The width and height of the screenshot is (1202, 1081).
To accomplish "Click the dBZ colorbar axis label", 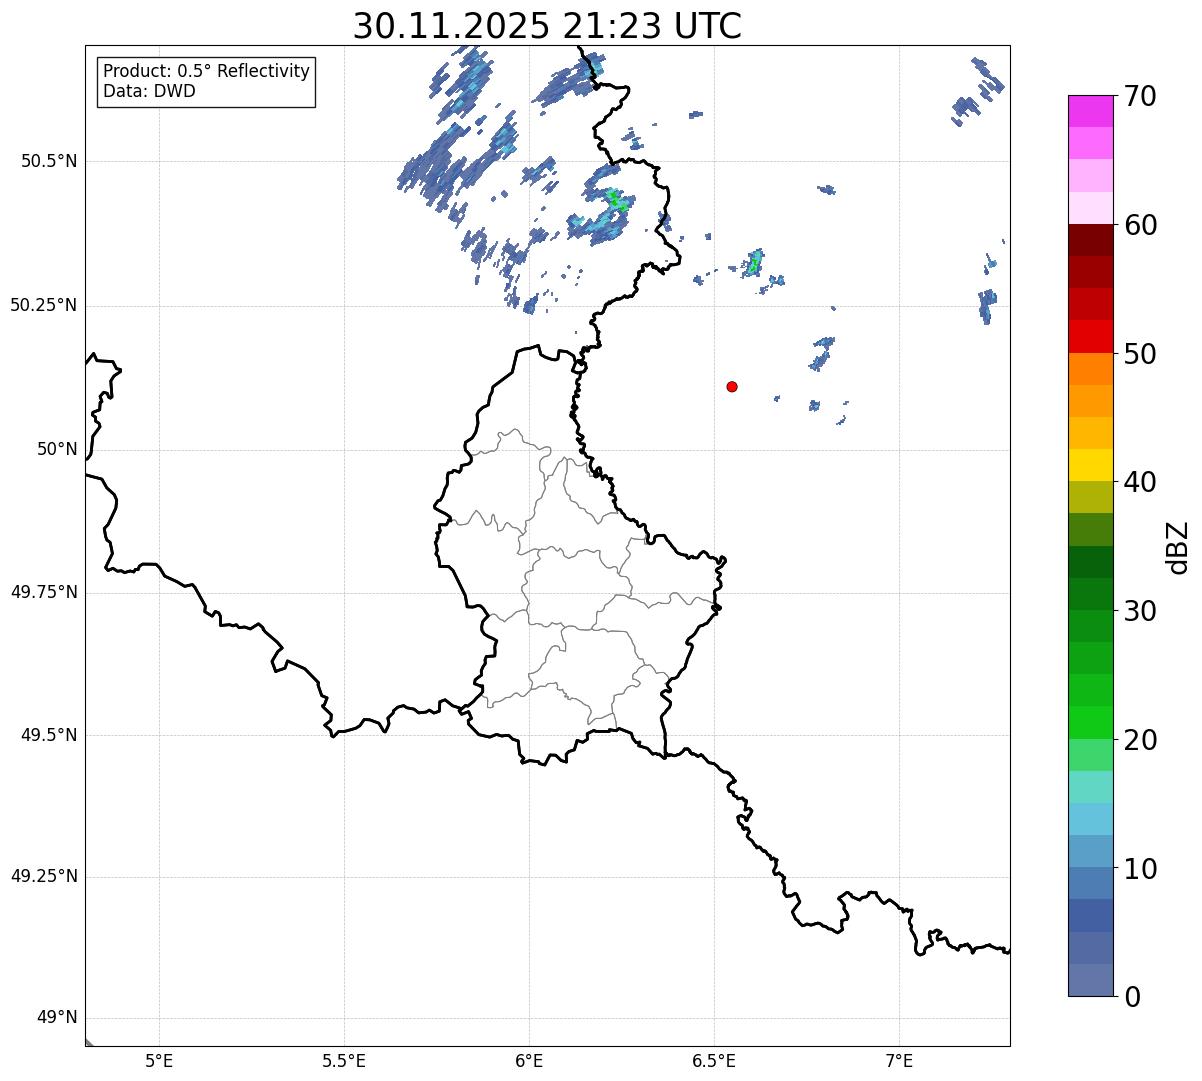I will [x=1178, y=547].
